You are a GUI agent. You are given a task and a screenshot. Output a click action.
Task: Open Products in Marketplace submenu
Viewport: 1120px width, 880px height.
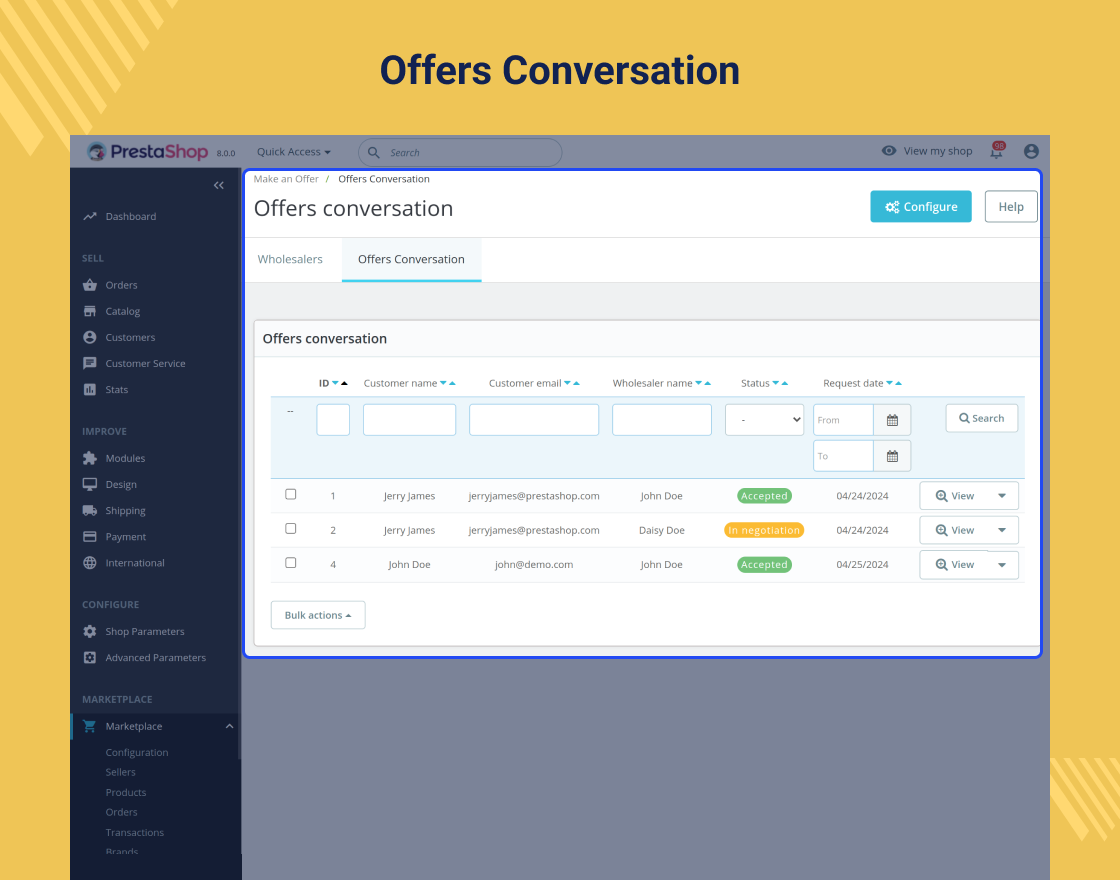126,792
